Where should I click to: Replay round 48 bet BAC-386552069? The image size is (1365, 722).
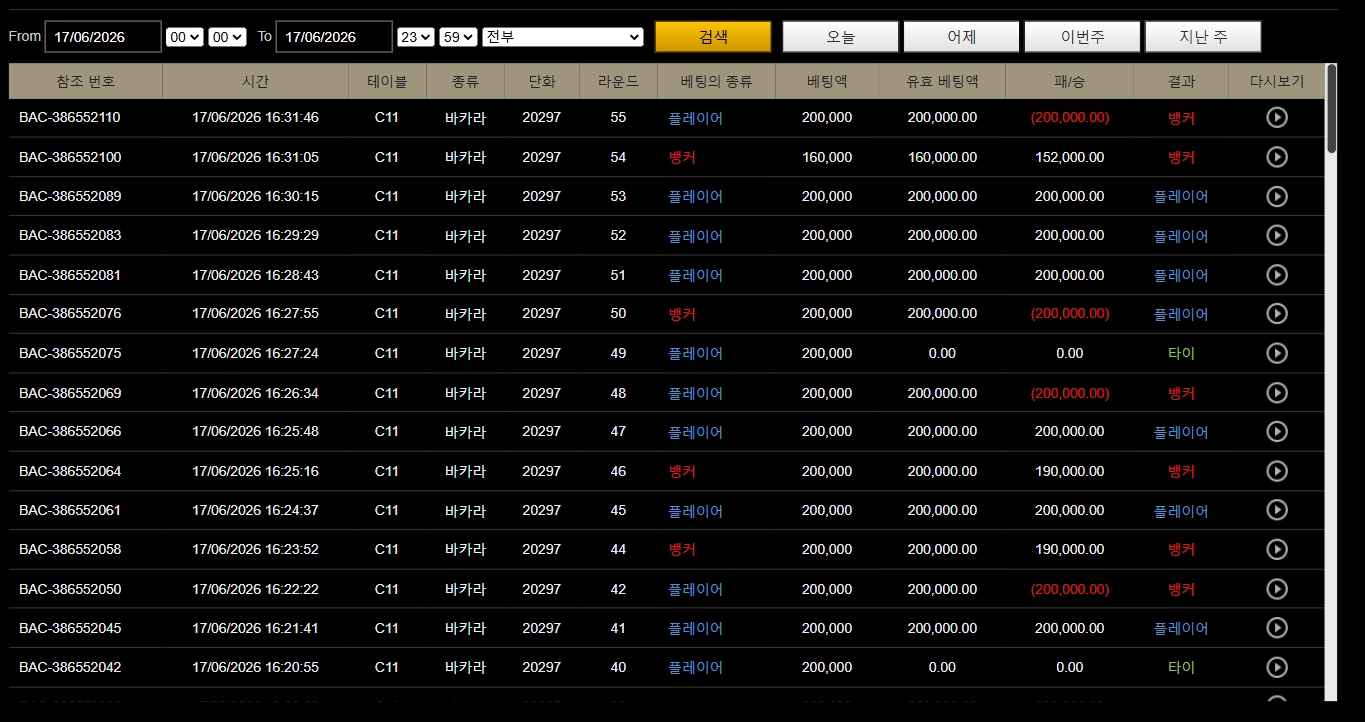(x=1277, y=393)
